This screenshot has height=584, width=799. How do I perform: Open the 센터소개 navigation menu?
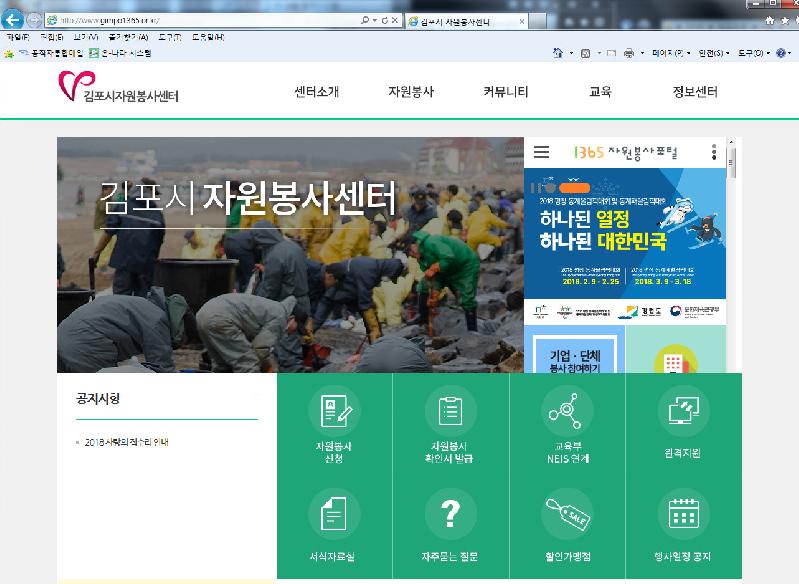coord(317,92)
